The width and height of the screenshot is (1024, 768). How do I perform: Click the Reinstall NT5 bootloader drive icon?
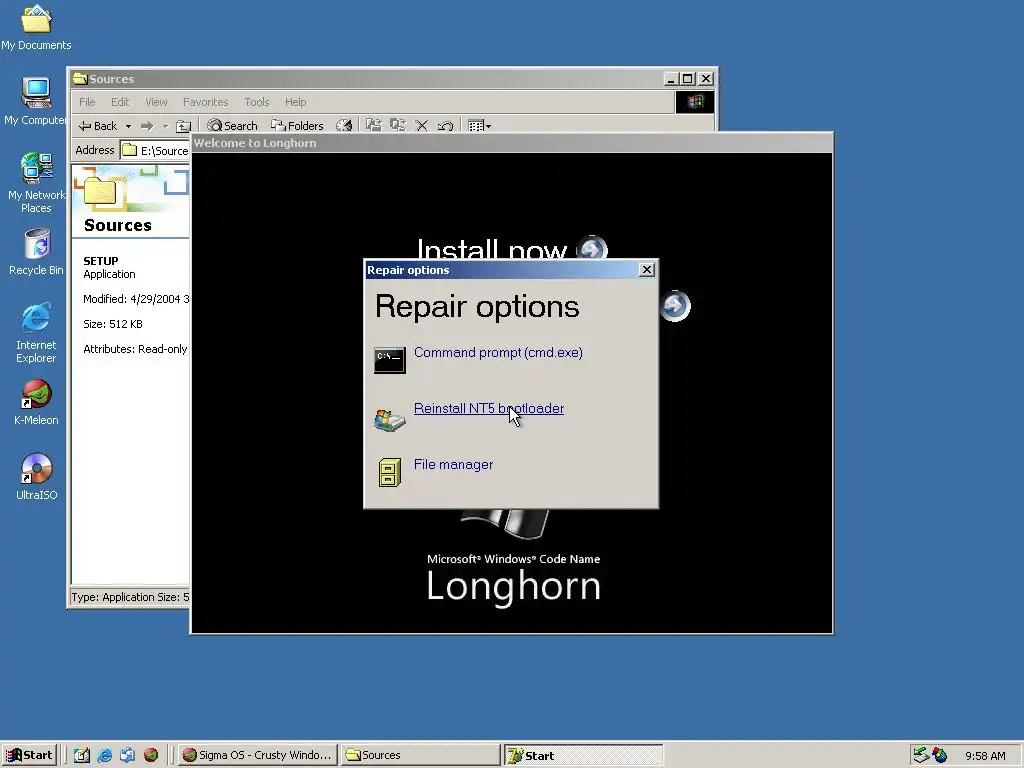coord(390,419)
